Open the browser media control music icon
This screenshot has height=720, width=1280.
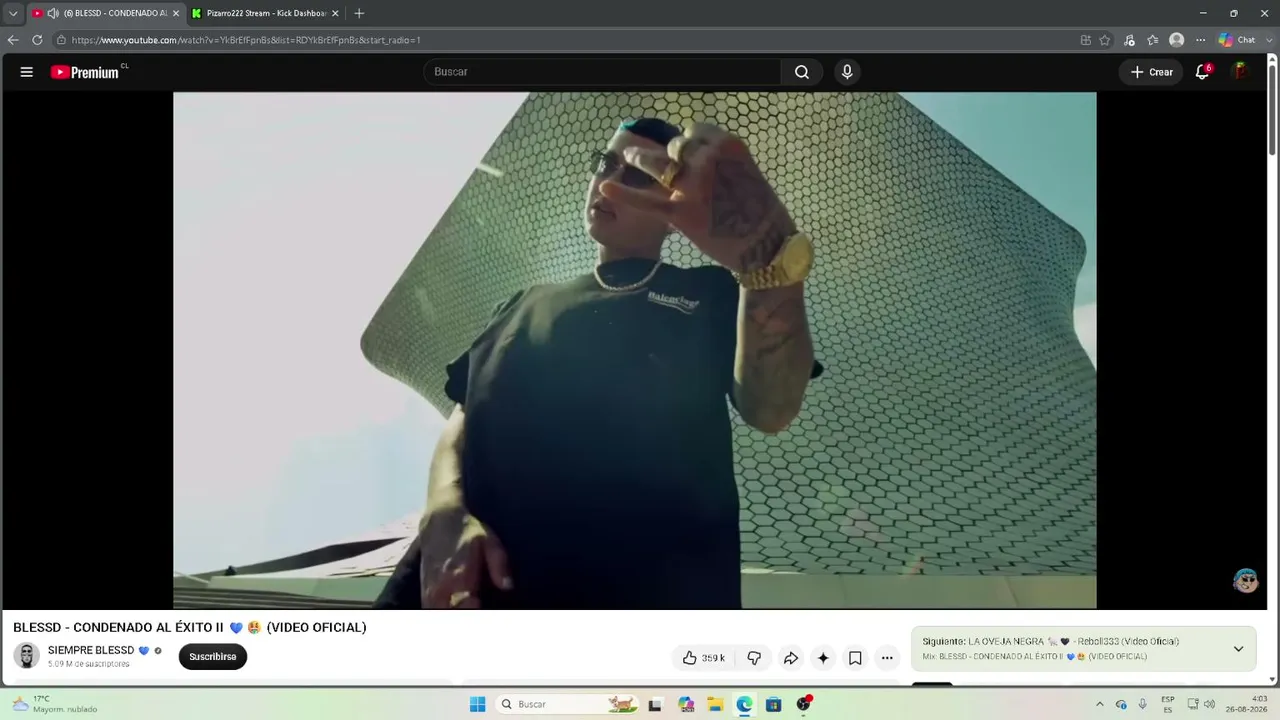pyautogui.click(x=1129, y=40)
